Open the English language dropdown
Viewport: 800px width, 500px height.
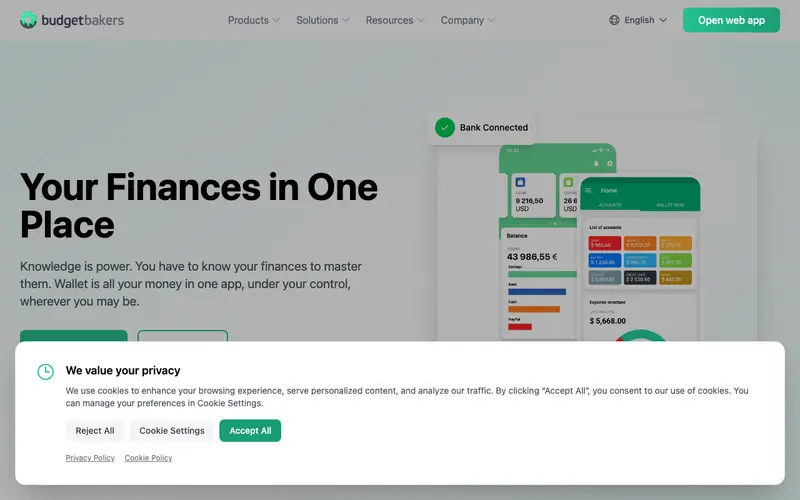coord(638,20)
